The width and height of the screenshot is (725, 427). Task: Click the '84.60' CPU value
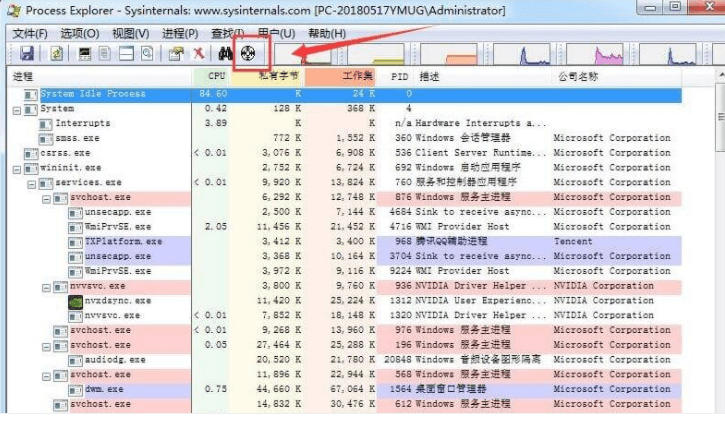[213, 94]
